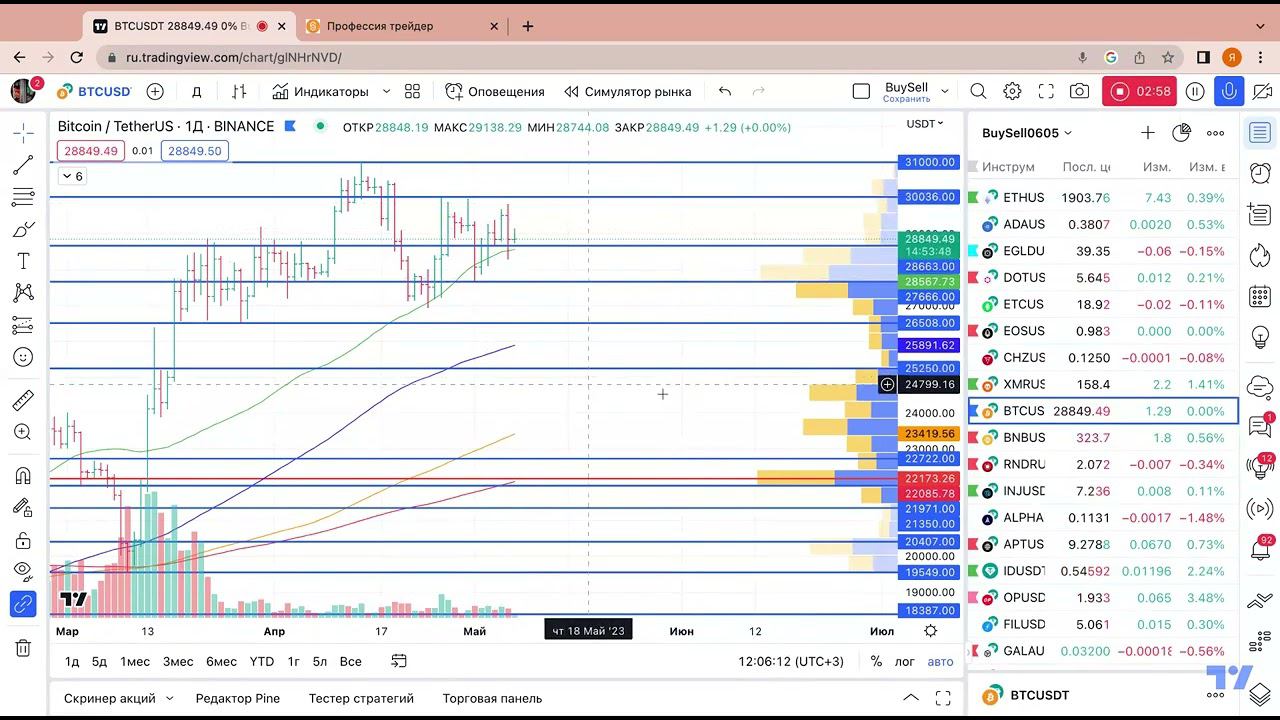Open Редактор Pine tab
The height and width of the screenshot is (720, 1280).
pyautogui.click(x=238, y=698)
